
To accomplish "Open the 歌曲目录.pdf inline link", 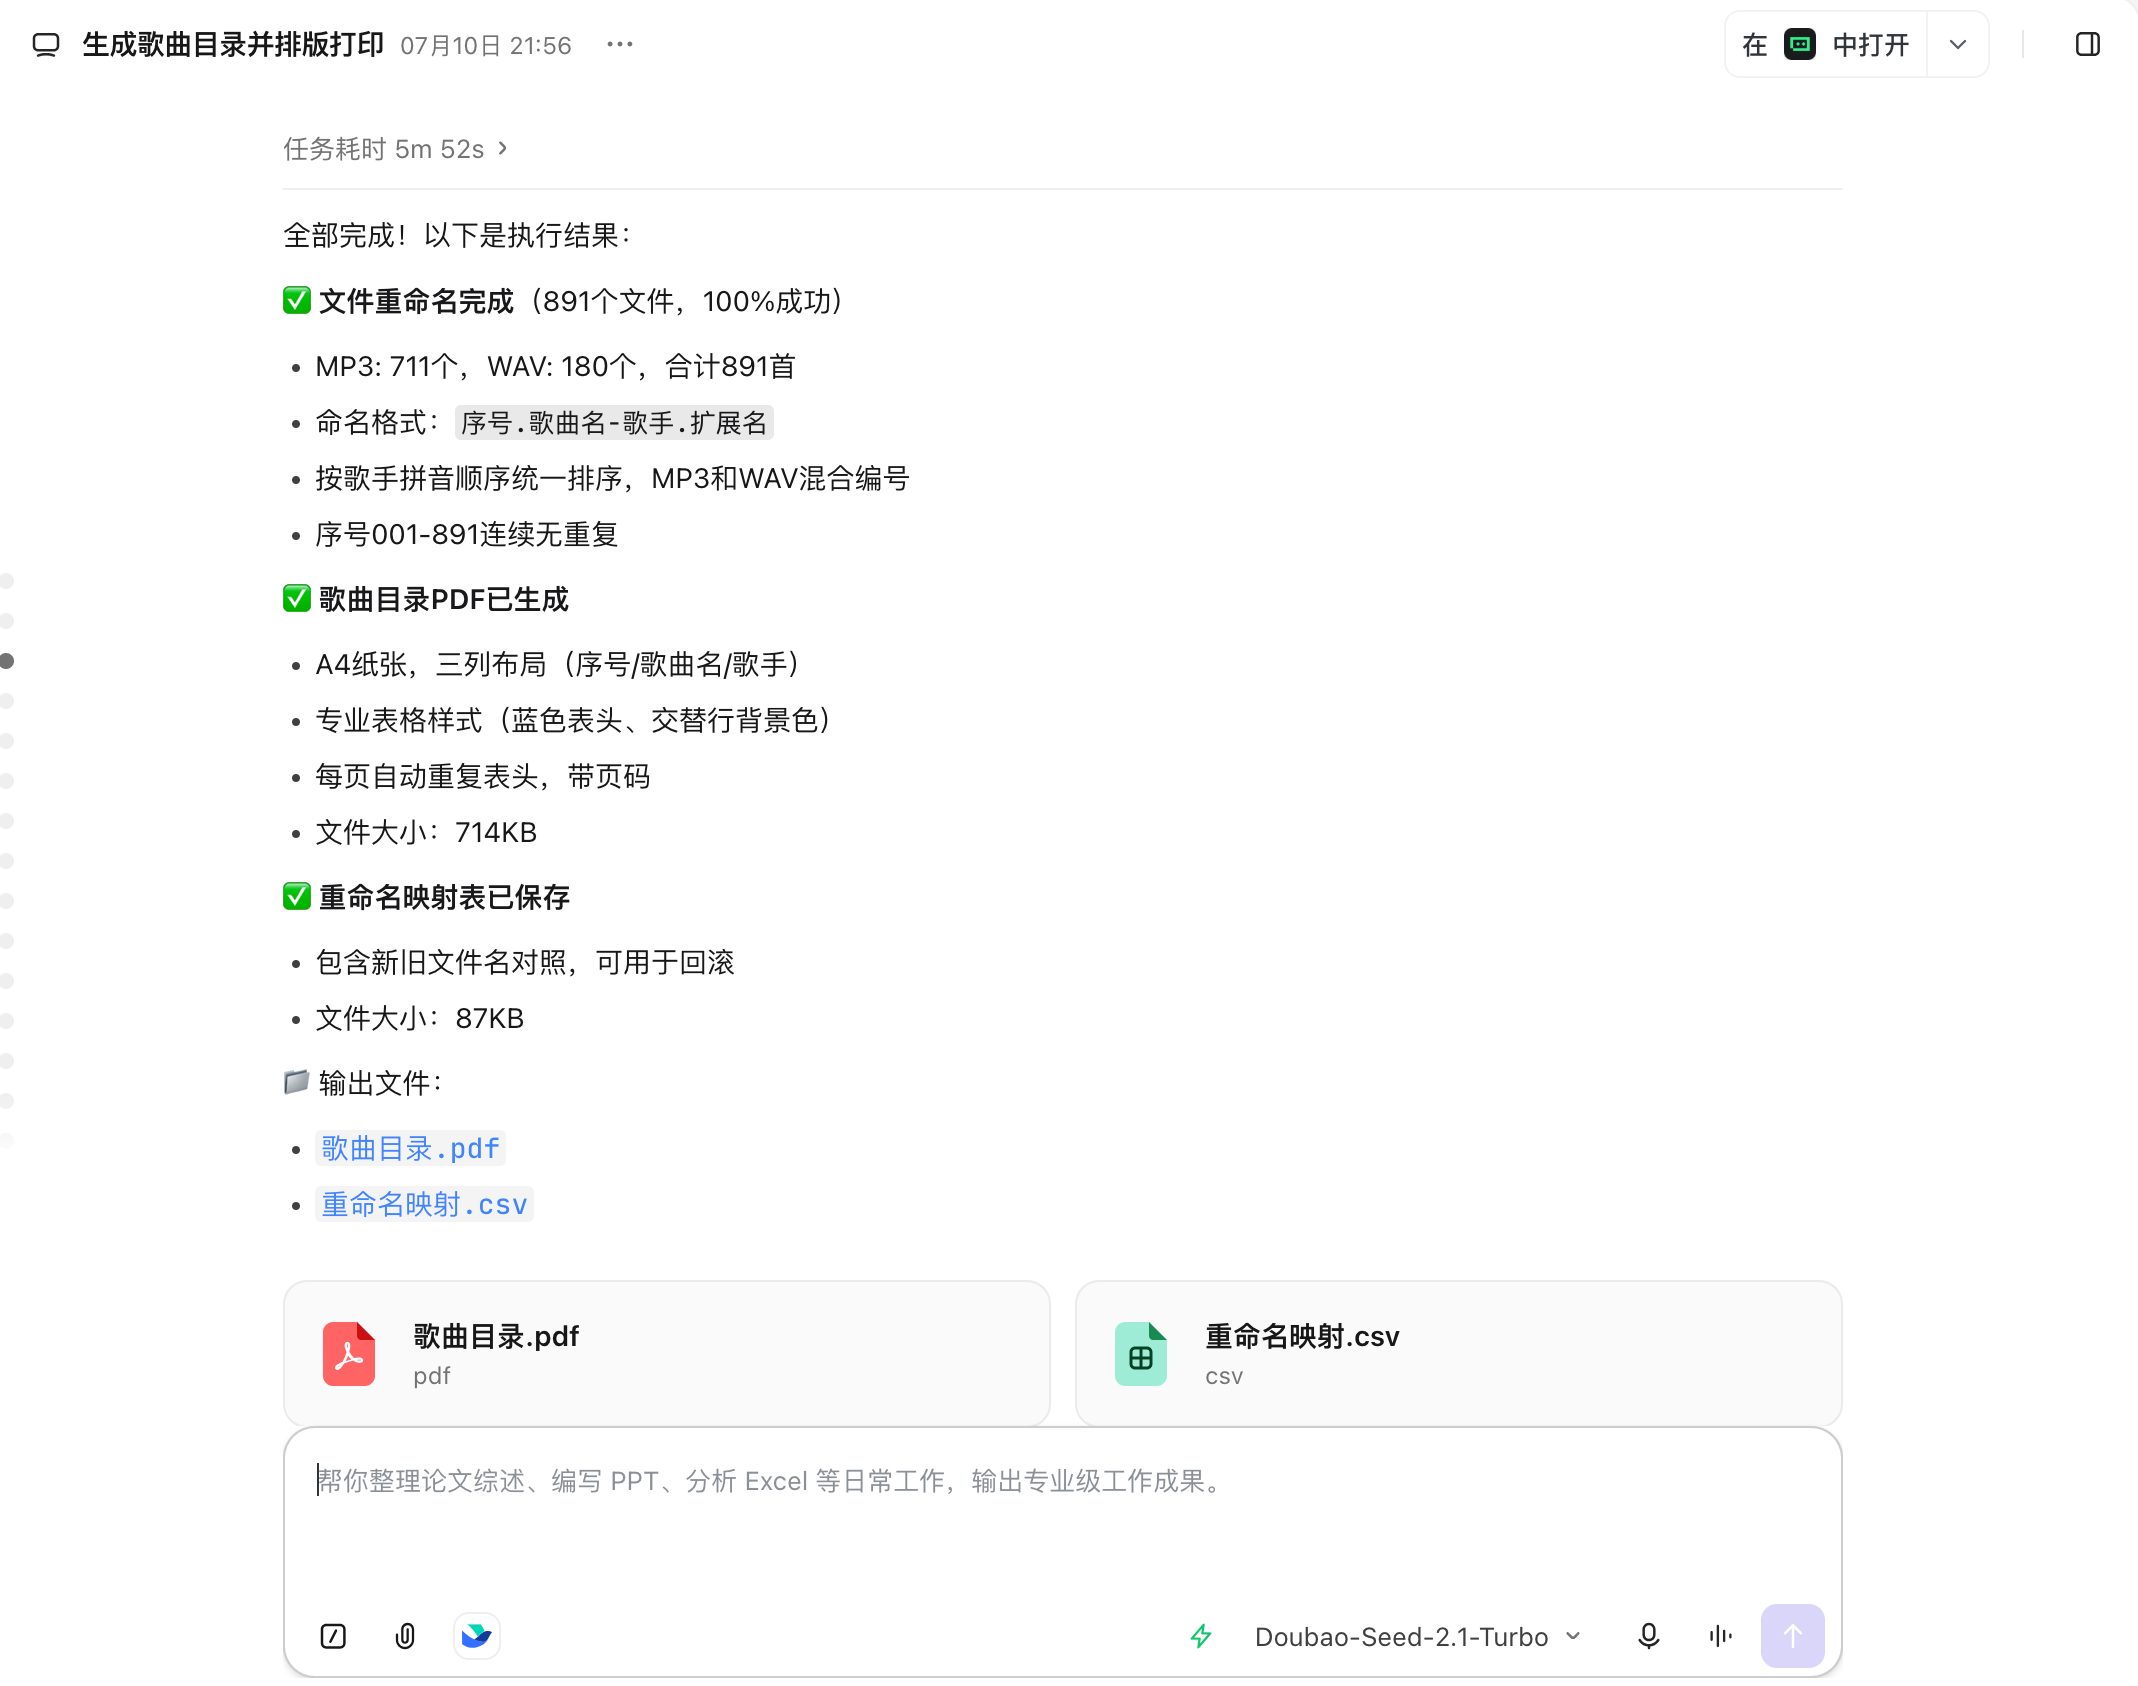I will [410, 1148].
